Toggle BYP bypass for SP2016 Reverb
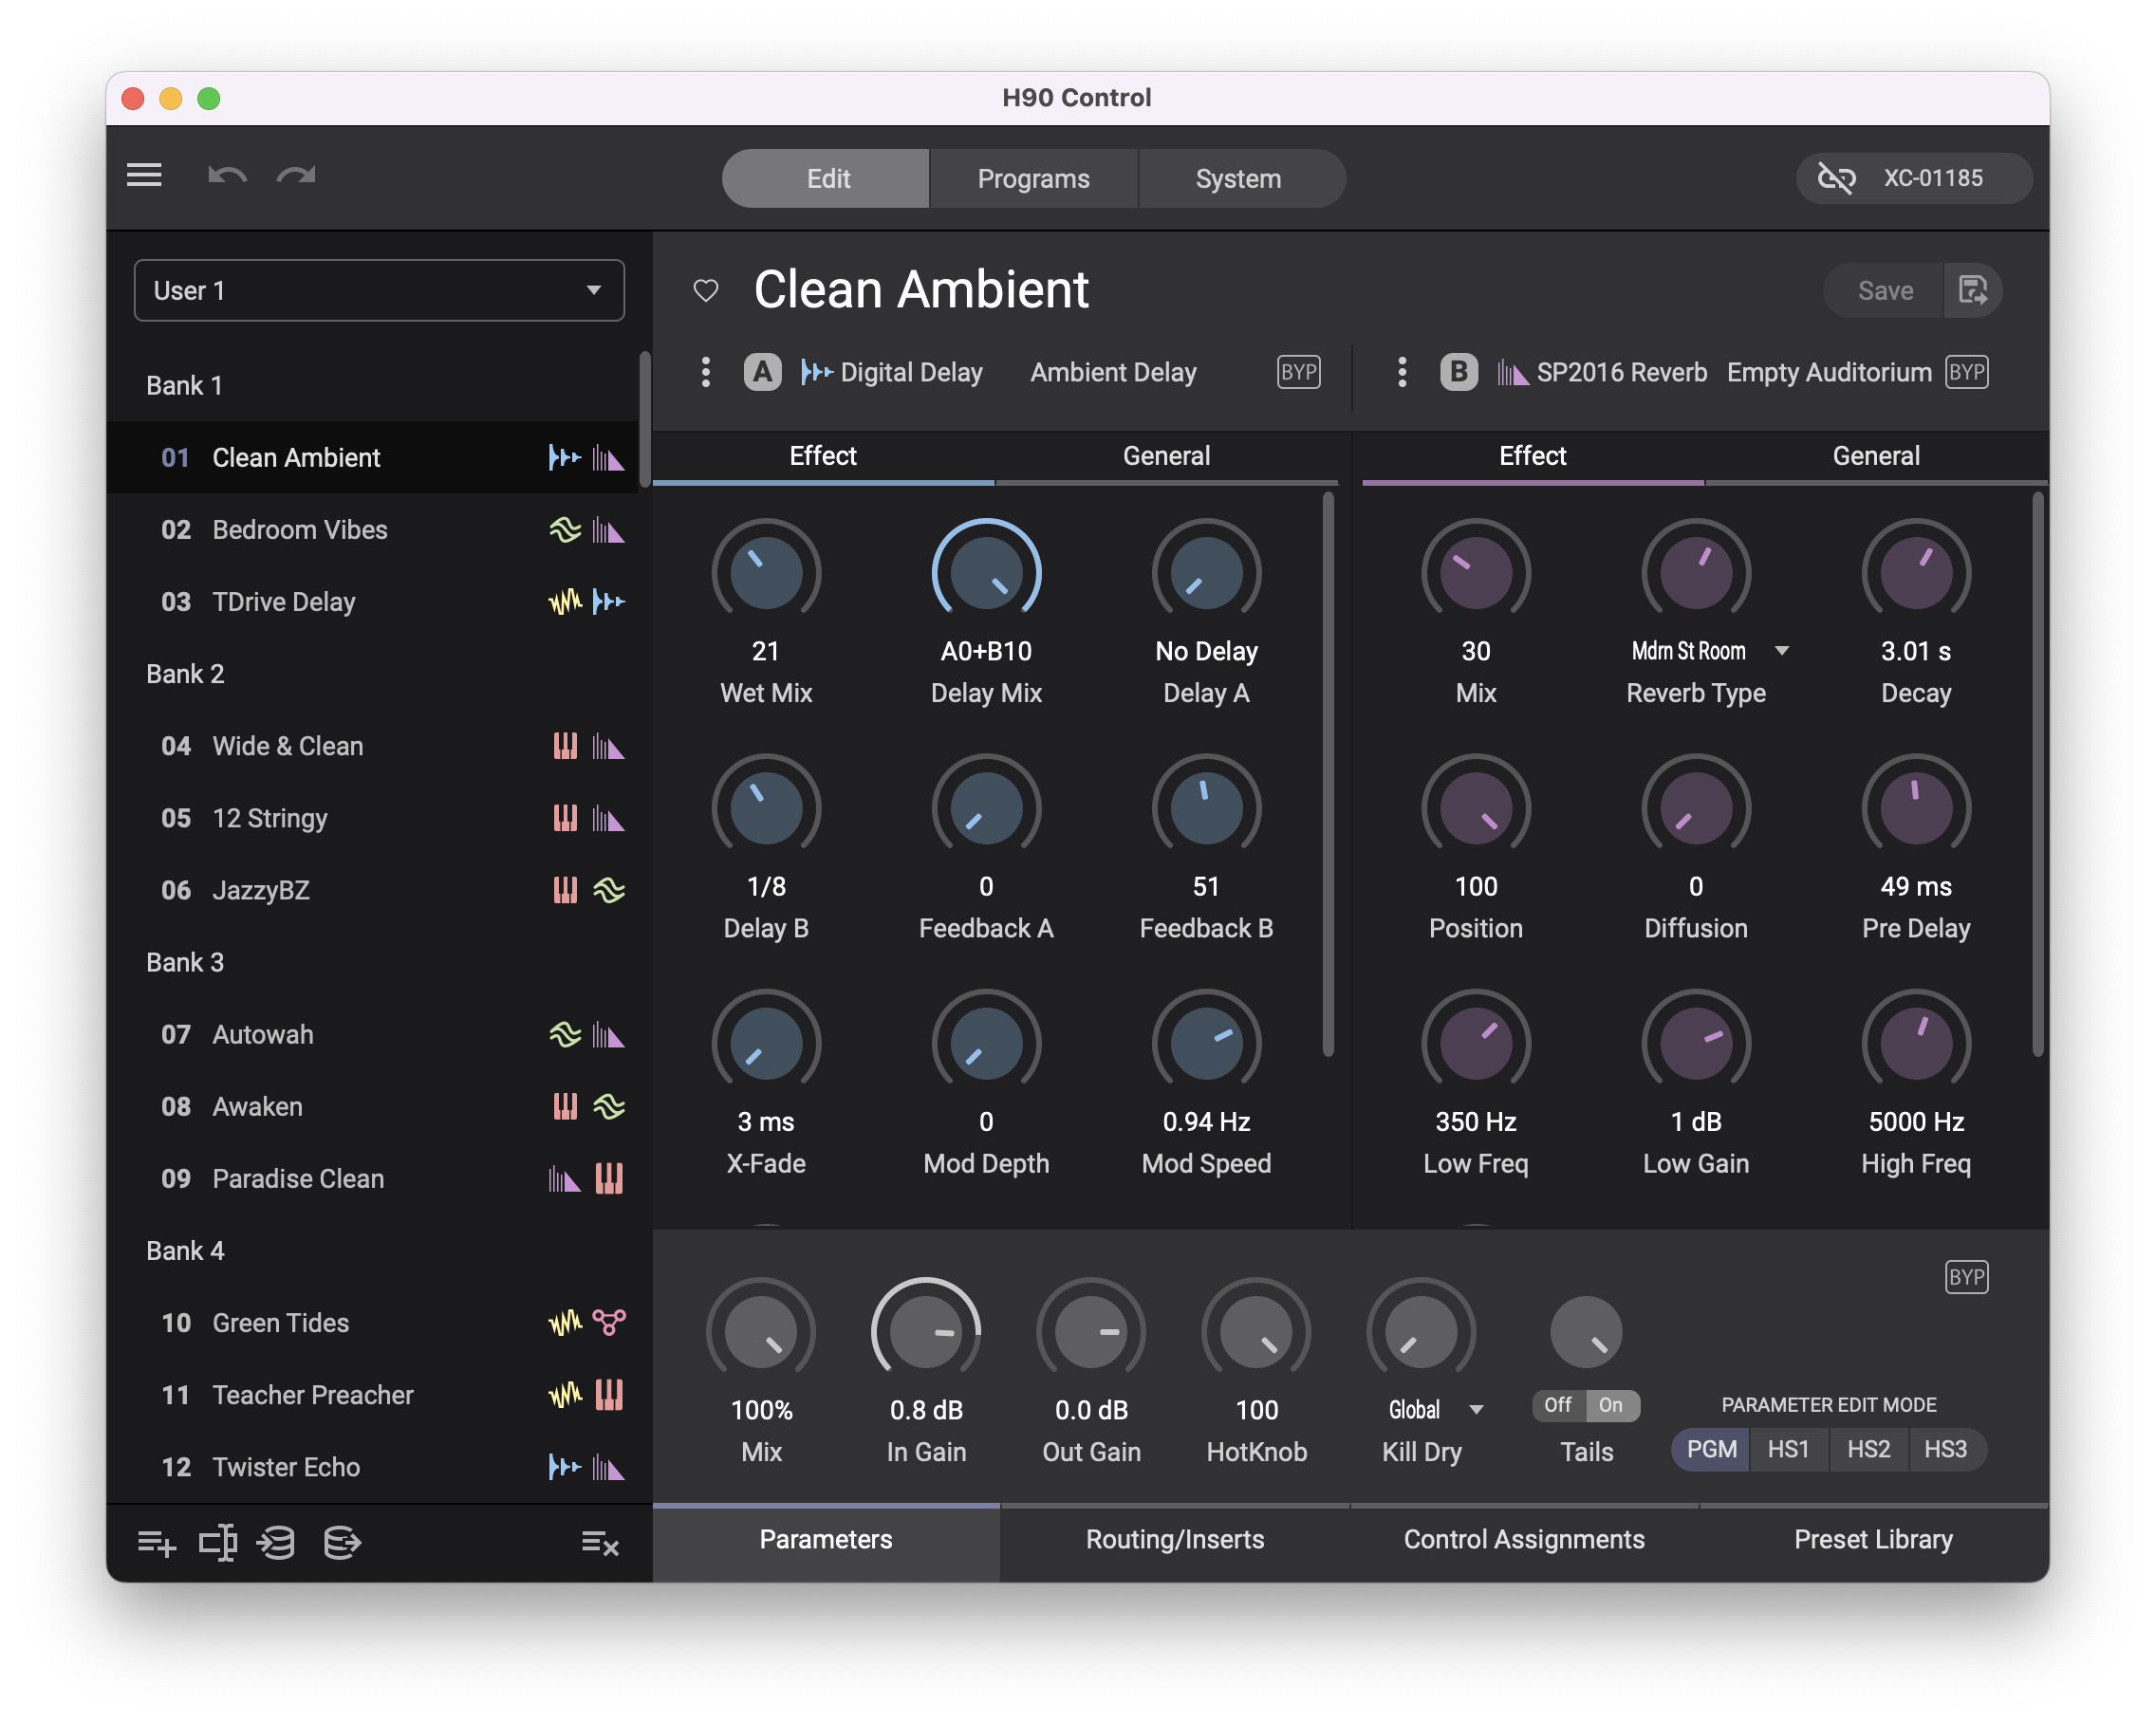The image size is (2156, 1723). pos(1966,372)
